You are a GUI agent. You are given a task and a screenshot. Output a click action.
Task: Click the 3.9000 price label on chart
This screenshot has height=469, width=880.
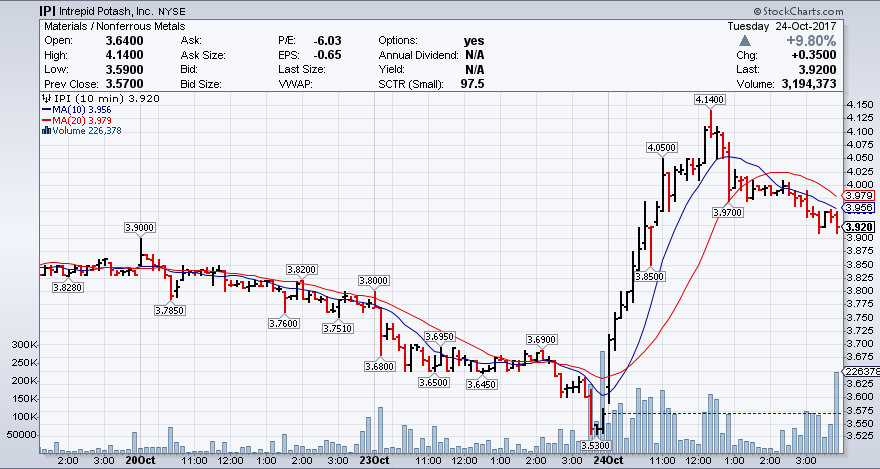141,228
